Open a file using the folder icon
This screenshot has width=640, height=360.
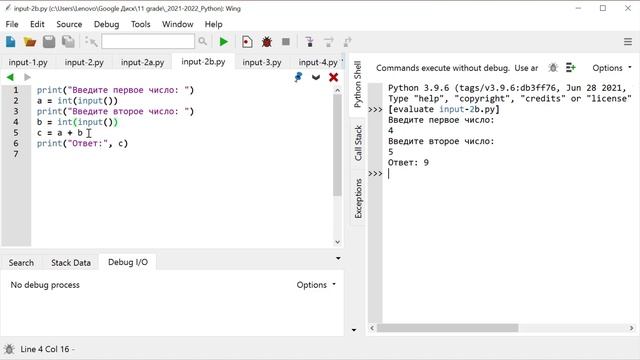click(30, 42)
